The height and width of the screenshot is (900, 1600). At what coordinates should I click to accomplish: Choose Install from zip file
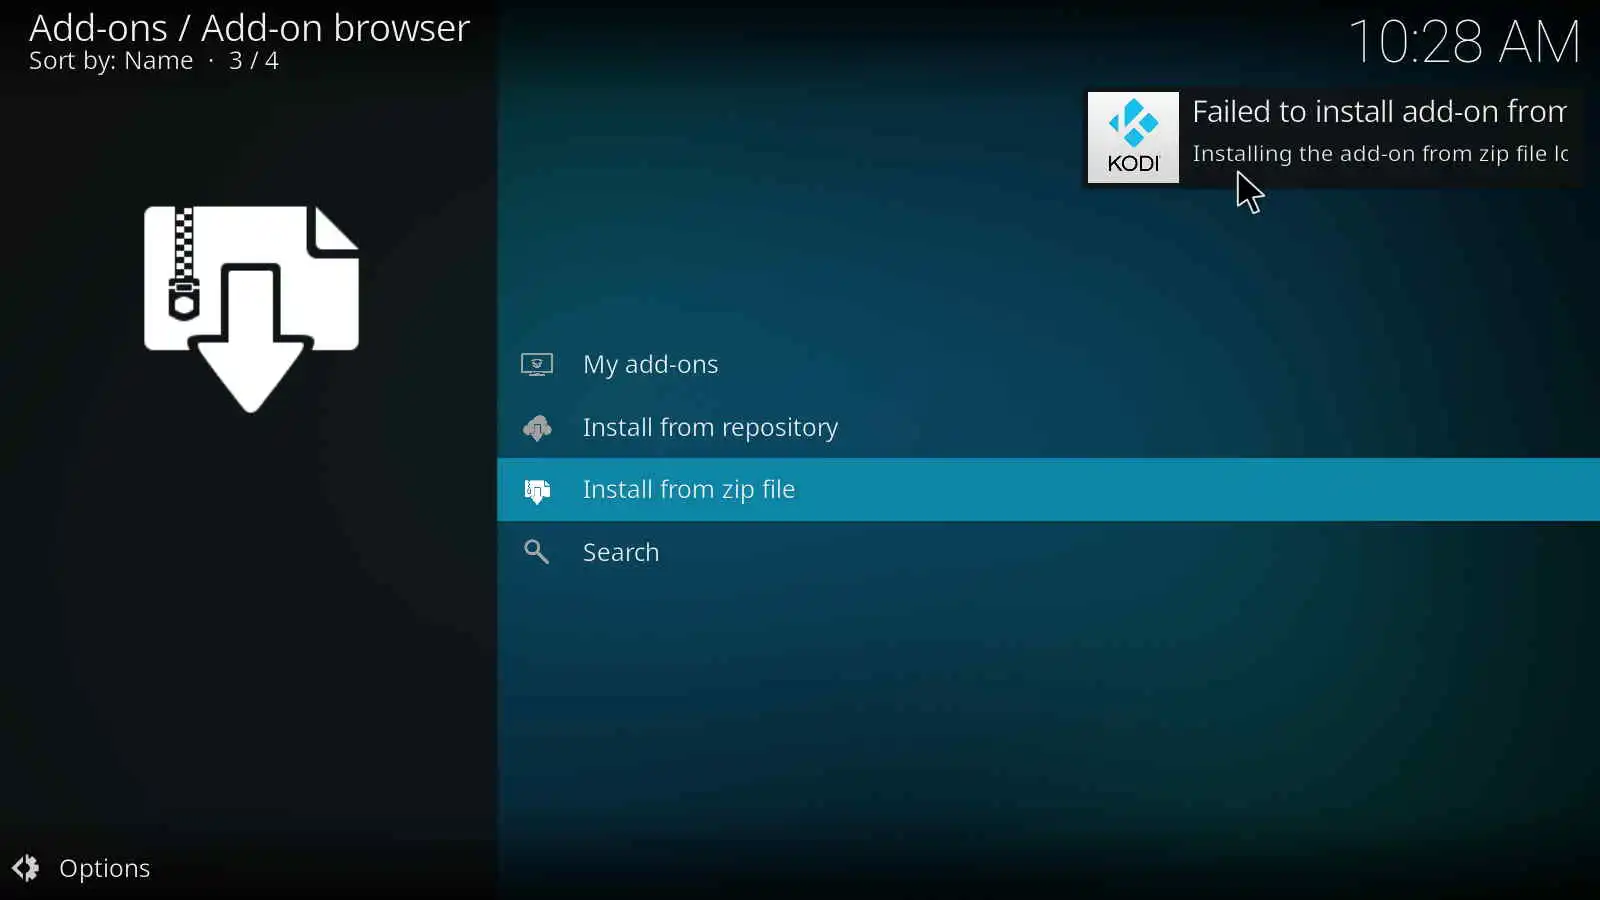[x=1048, y=489]
